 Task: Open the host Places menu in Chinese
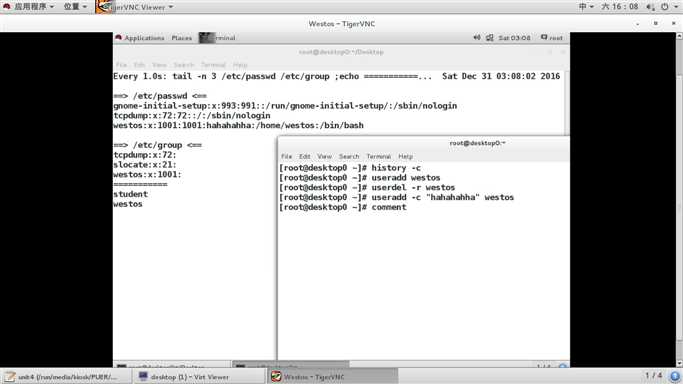point(75,7)
